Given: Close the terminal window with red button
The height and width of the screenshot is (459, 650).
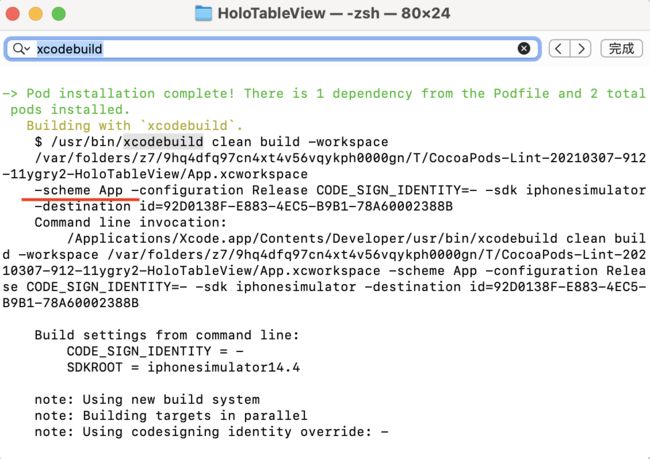Looking at the screenshot, I should click(13, 14).
